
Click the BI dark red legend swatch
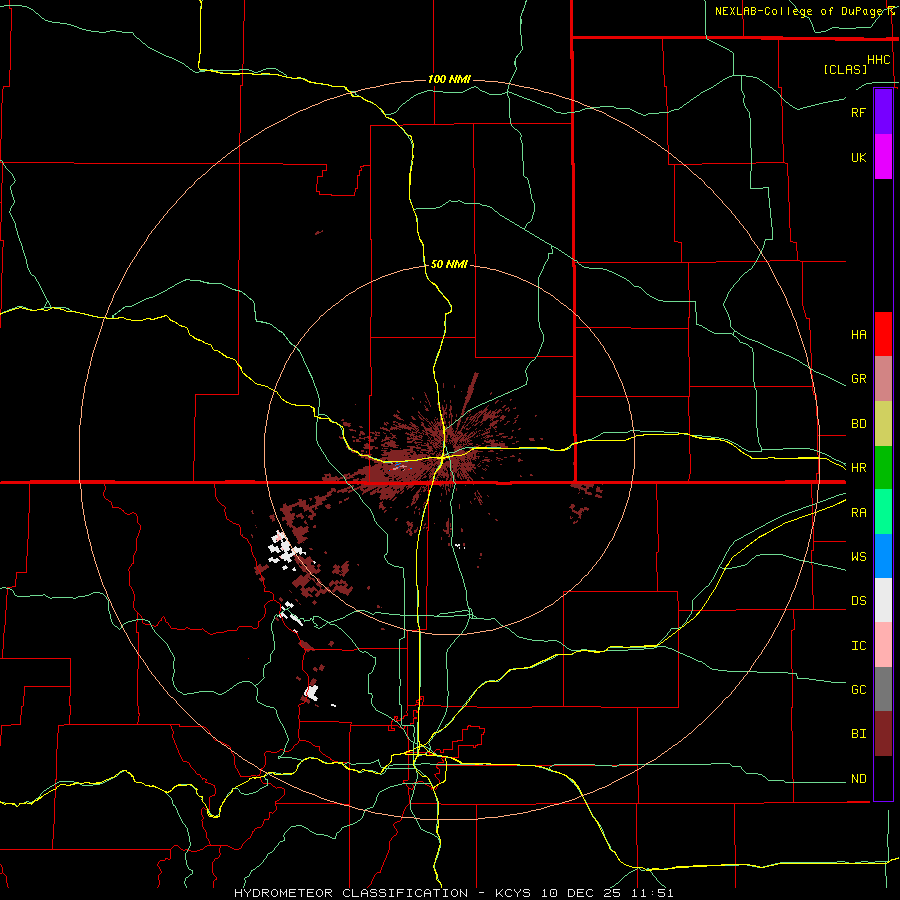[x=883, y=734]
